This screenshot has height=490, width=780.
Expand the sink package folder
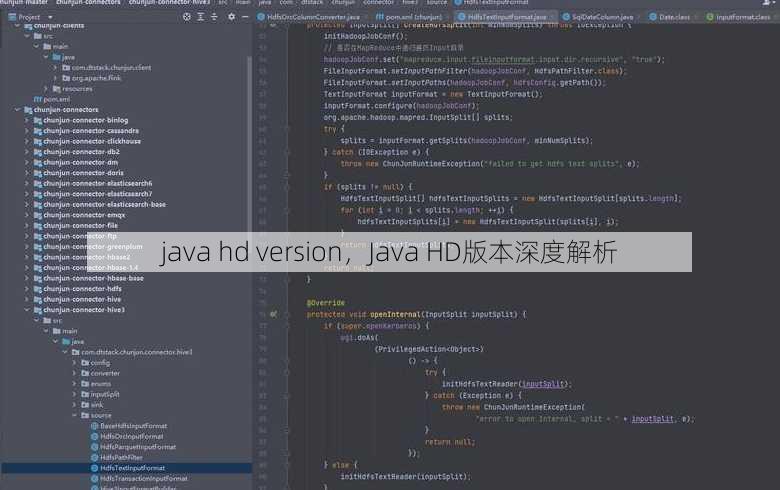[75, 405]
